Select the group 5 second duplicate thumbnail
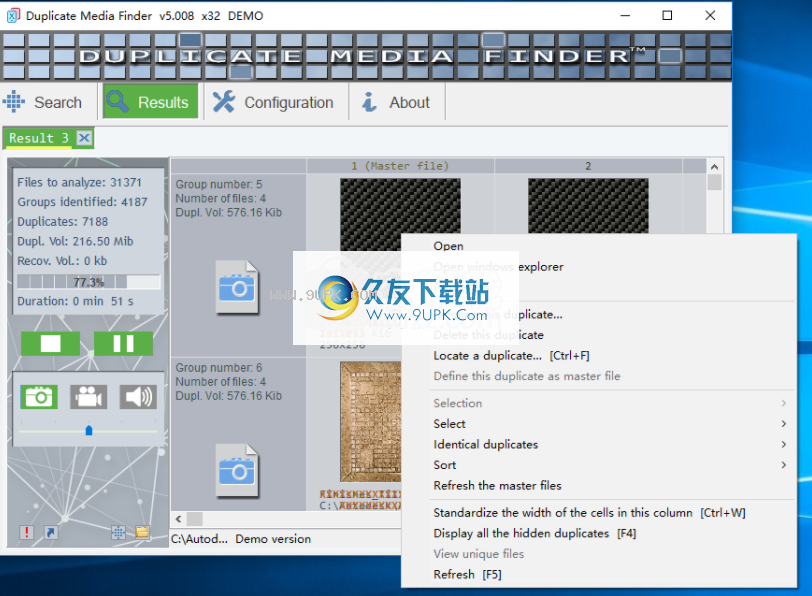The height and width of the screenshot is (596, 812). (x=588, y=206)
